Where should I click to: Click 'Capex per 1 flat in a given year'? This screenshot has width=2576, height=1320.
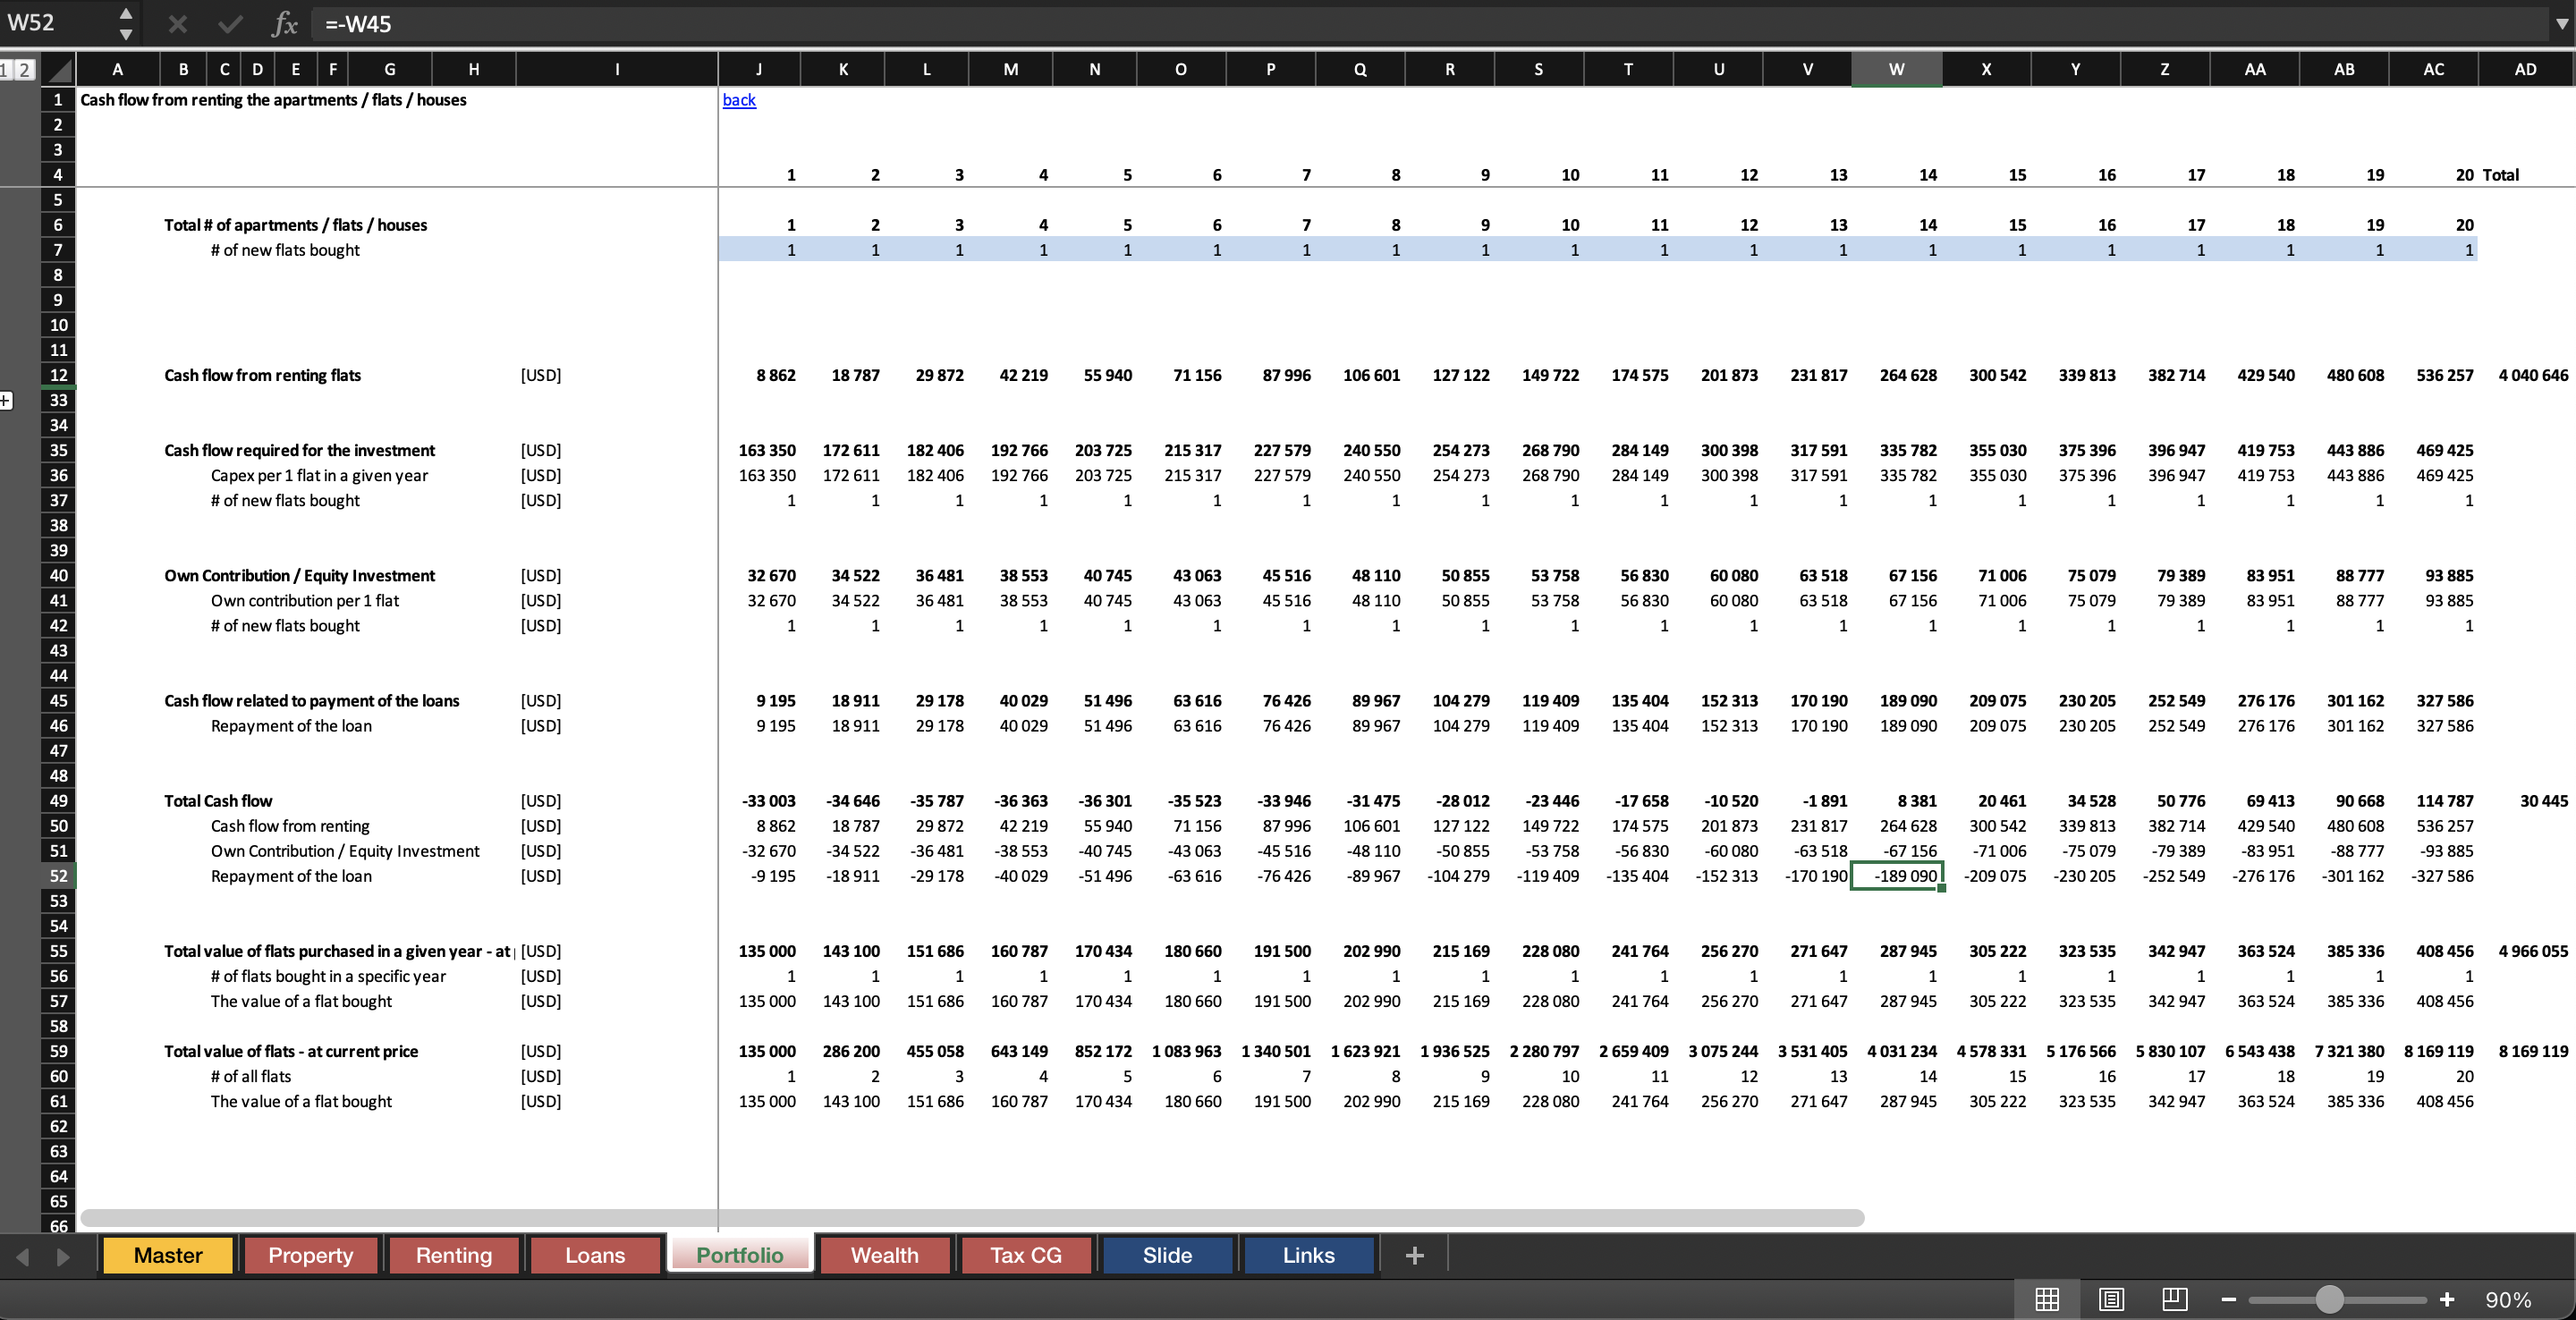[319, 475]
